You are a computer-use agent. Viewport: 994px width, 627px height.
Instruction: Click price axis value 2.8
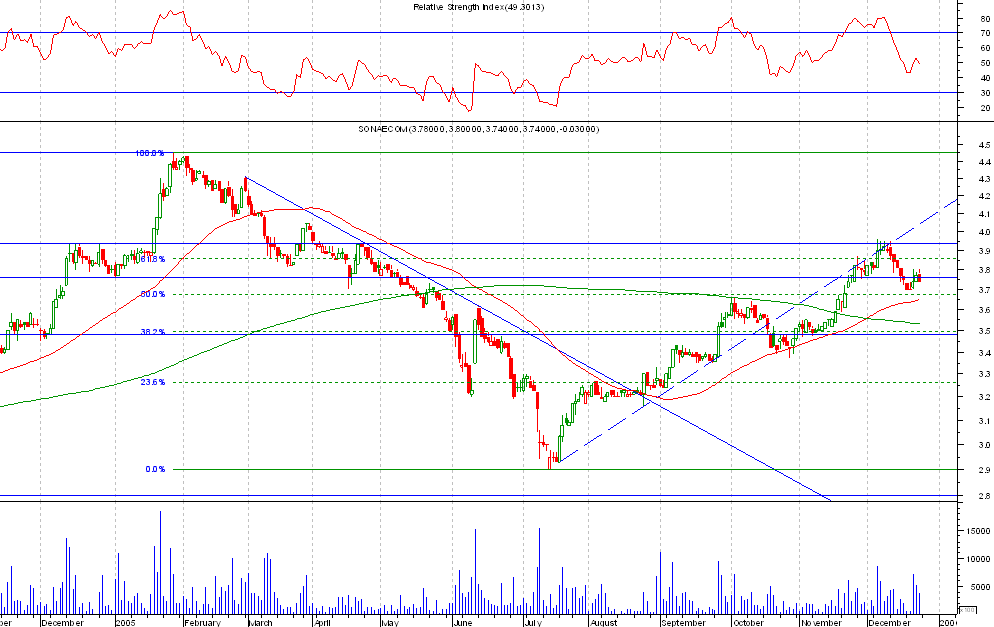(984, 496)
